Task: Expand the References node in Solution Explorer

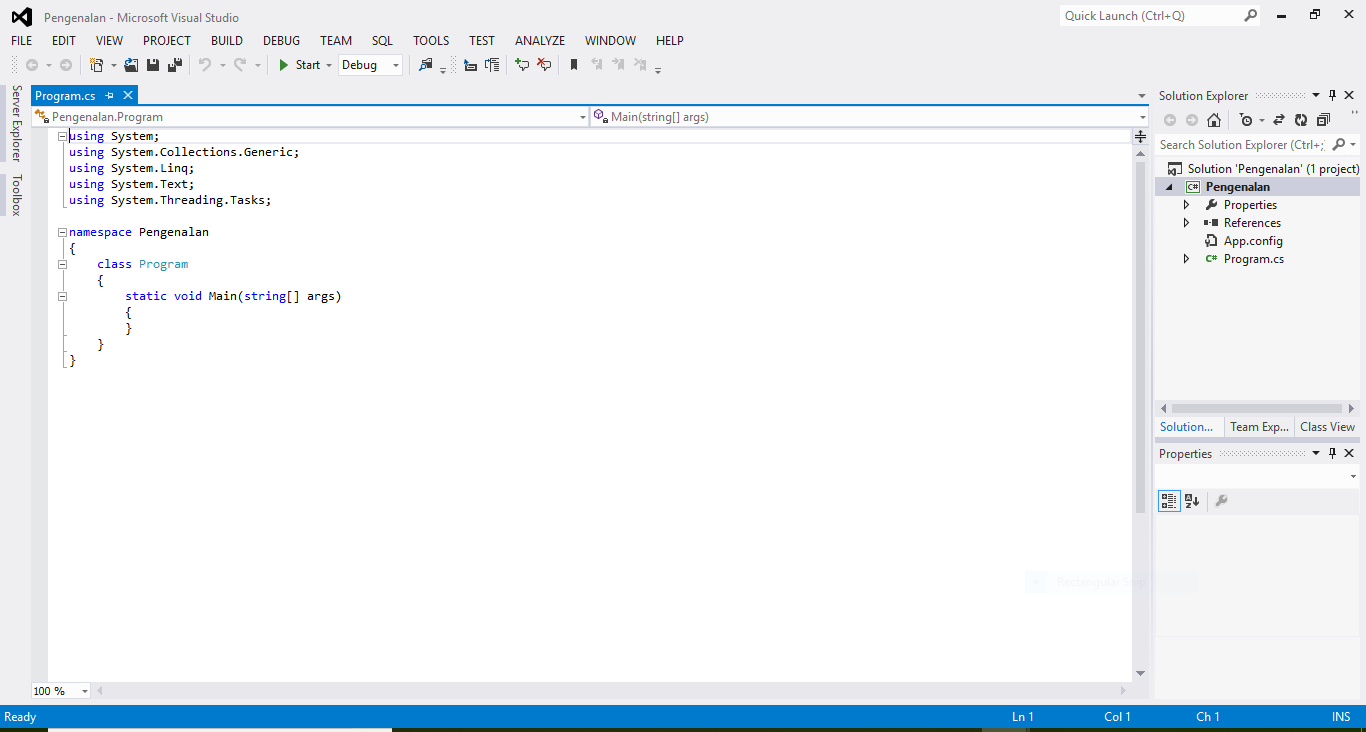Action: click(1187, 222)
